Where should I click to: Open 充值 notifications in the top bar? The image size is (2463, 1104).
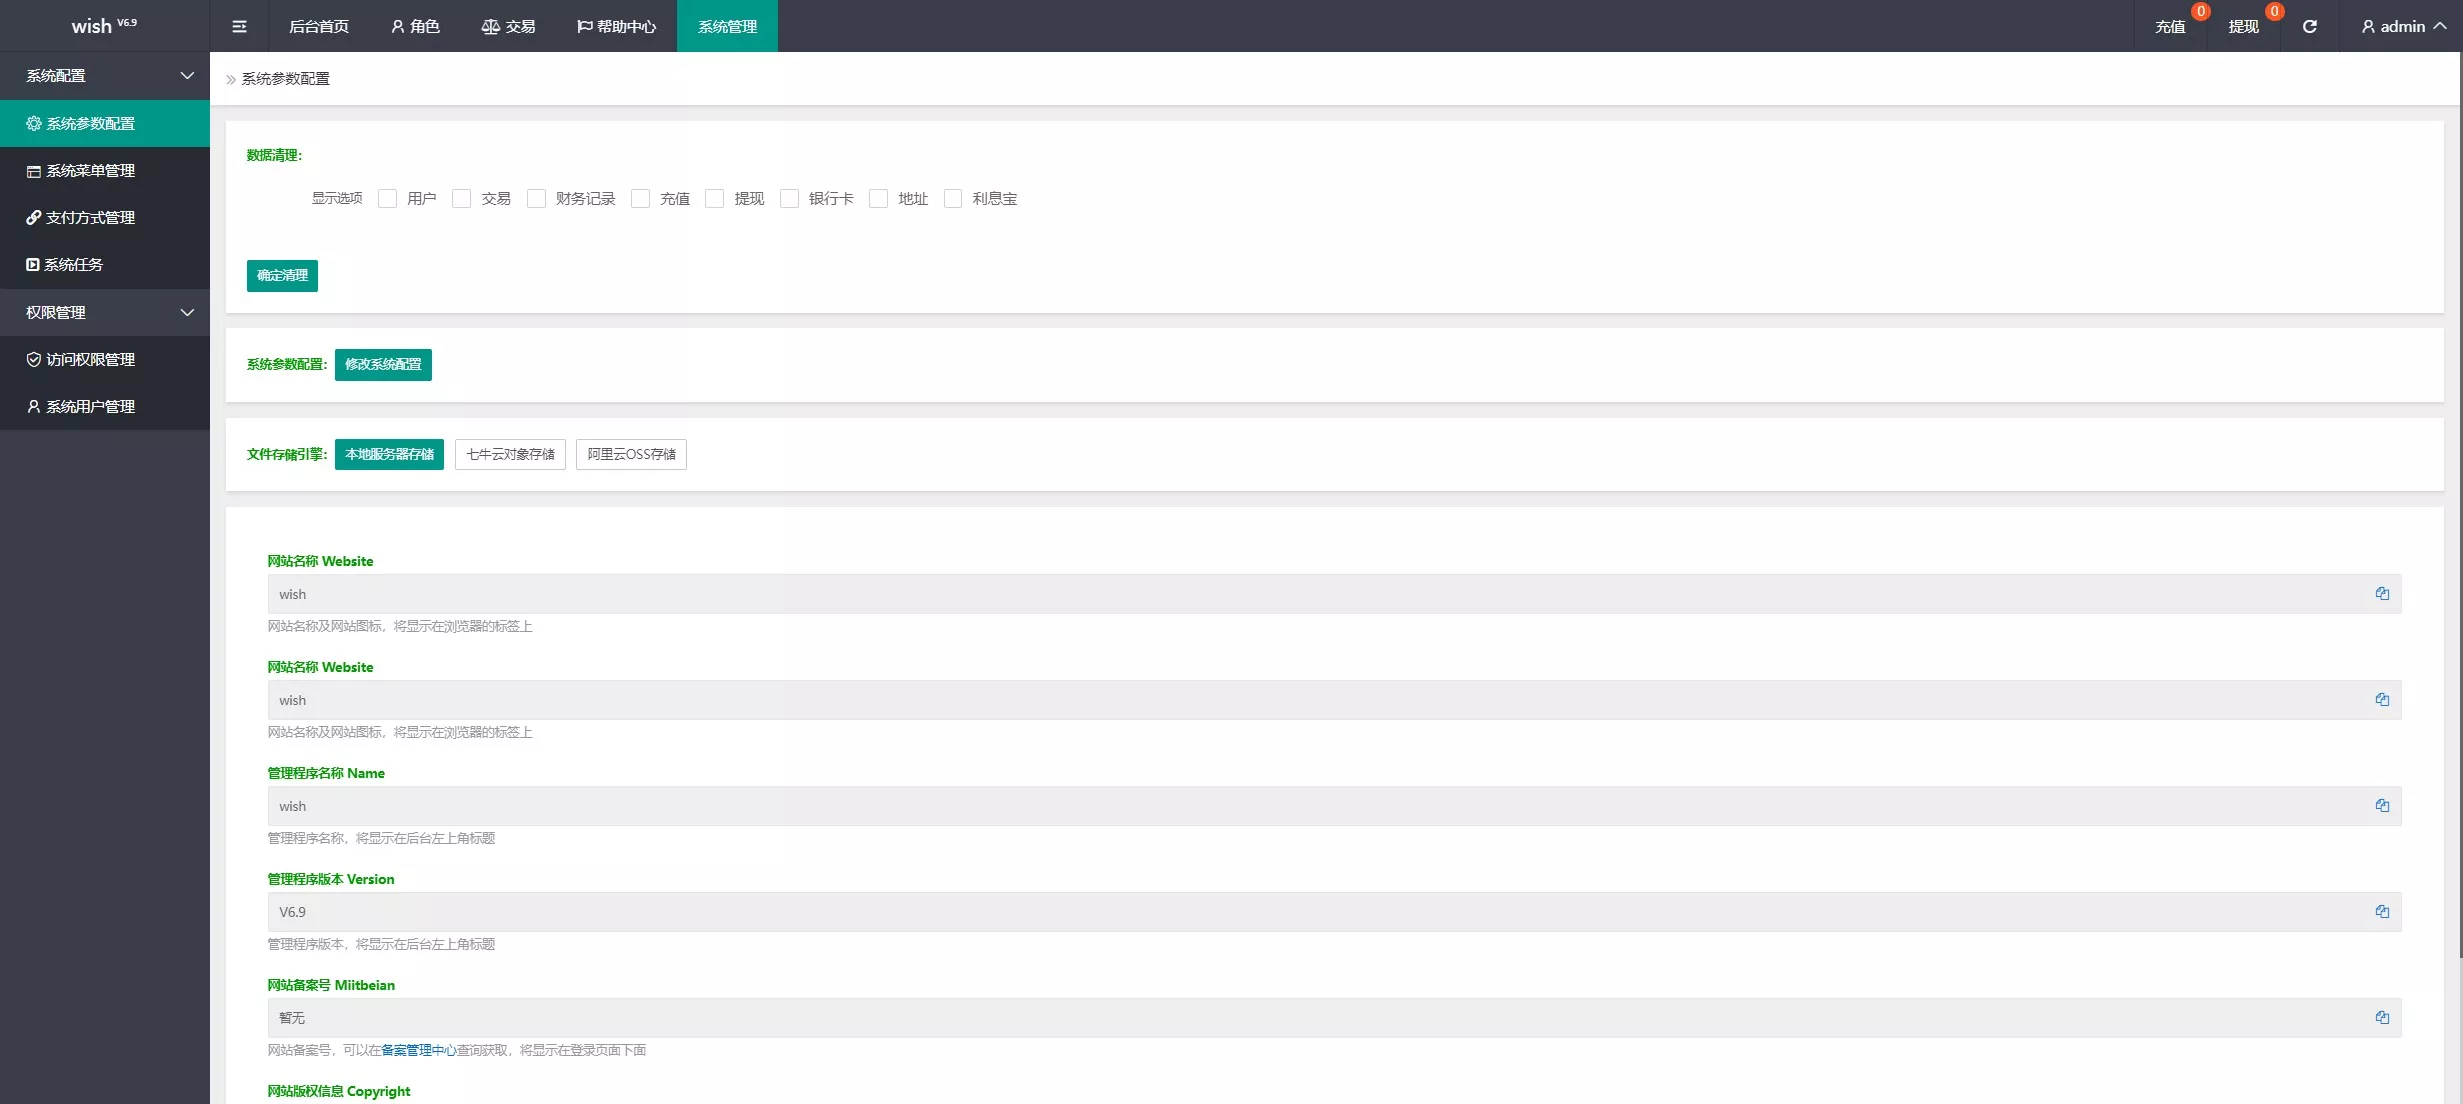[2170, 27]
